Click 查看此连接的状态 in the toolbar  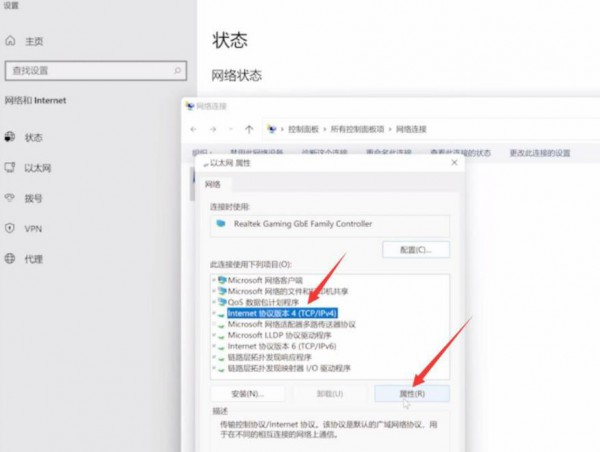click(460, 153)
